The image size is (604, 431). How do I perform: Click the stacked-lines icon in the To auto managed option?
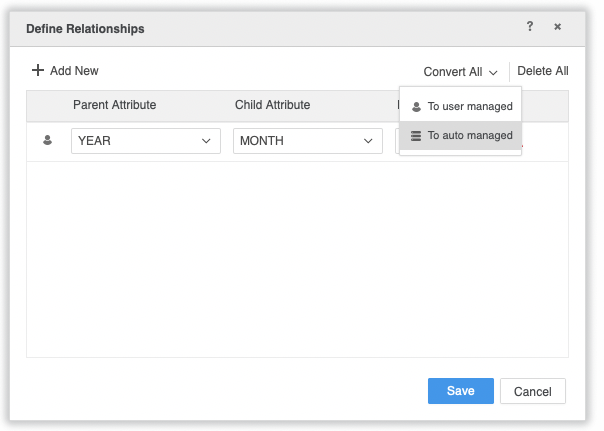(416, 136)
